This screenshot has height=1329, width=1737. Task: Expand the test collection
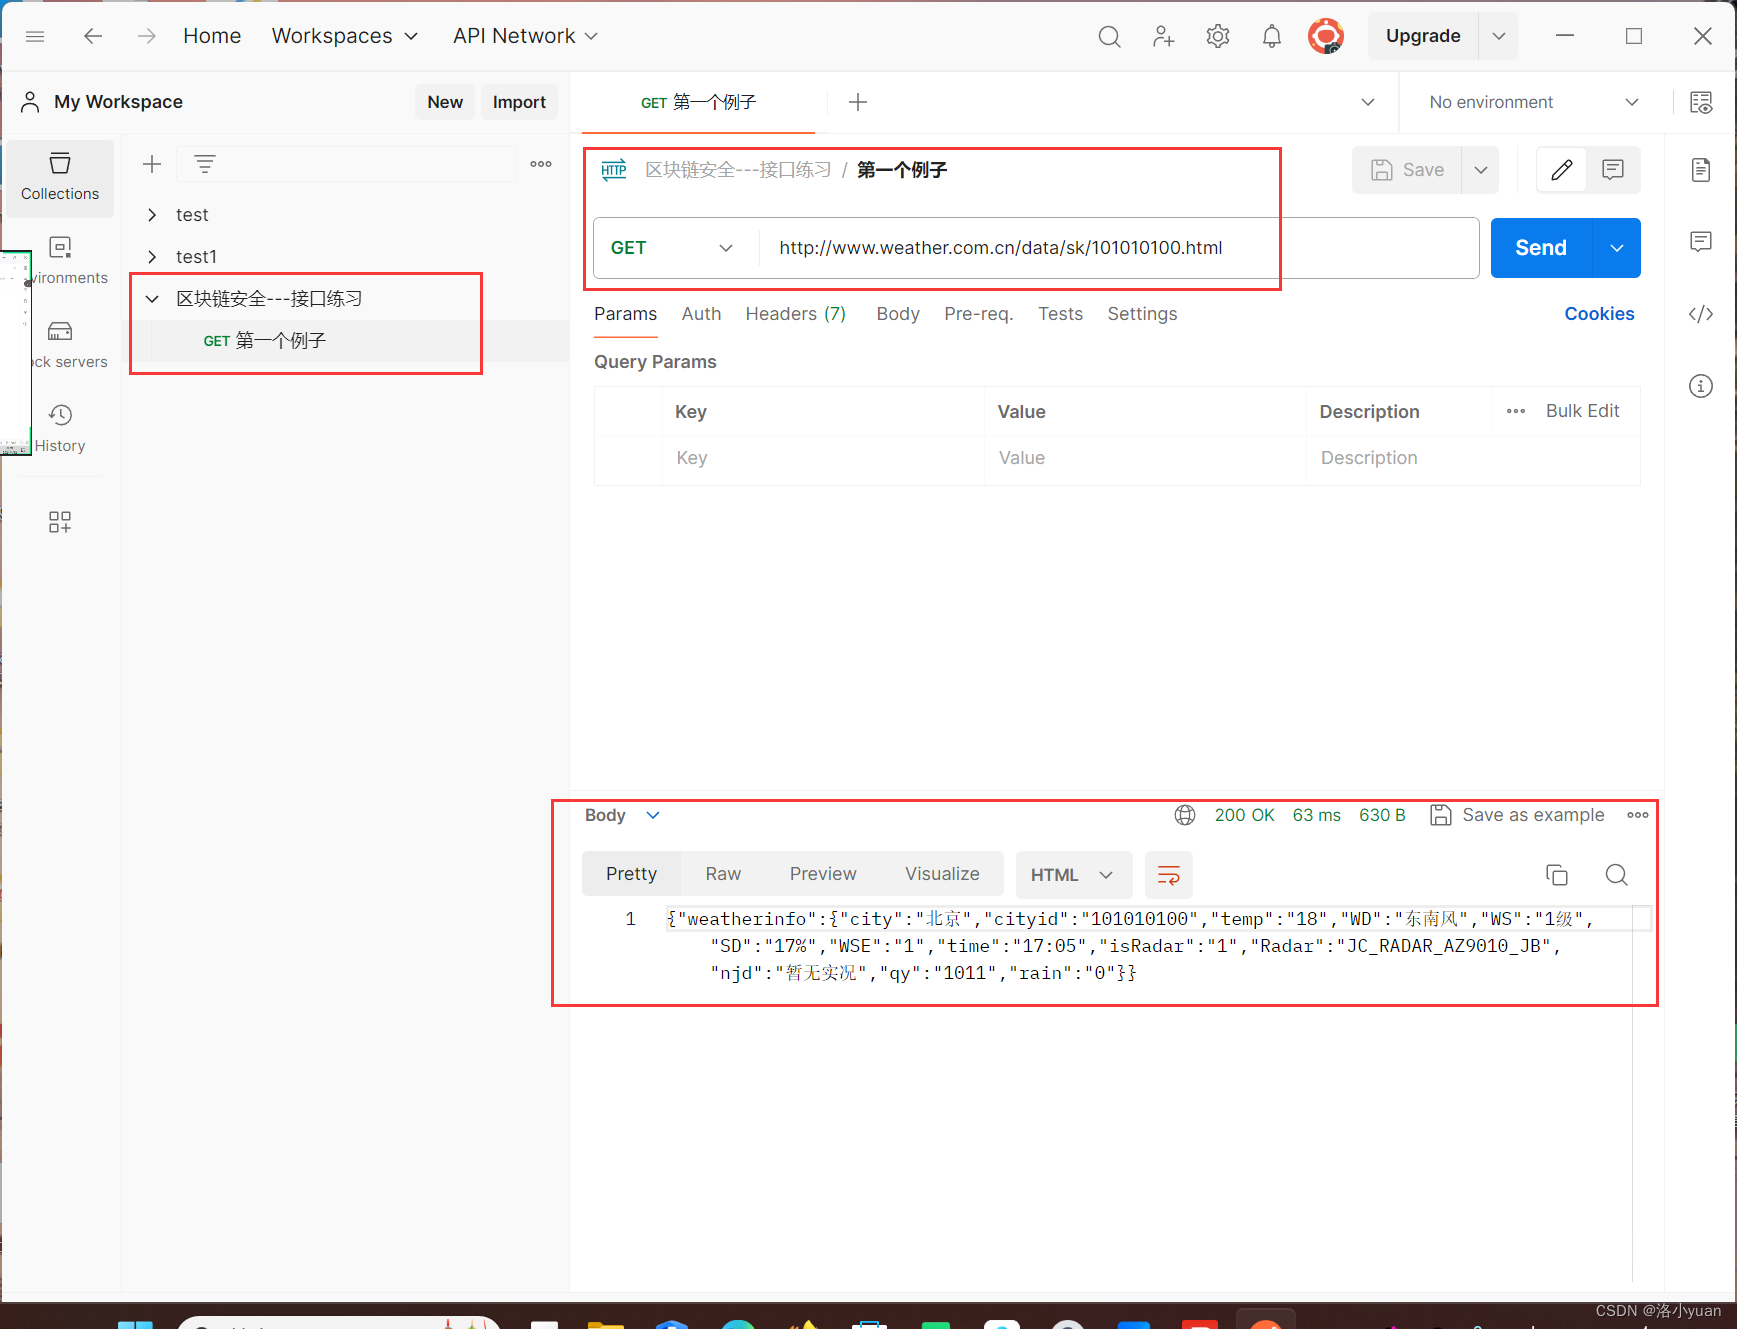[x=152, y=215]
